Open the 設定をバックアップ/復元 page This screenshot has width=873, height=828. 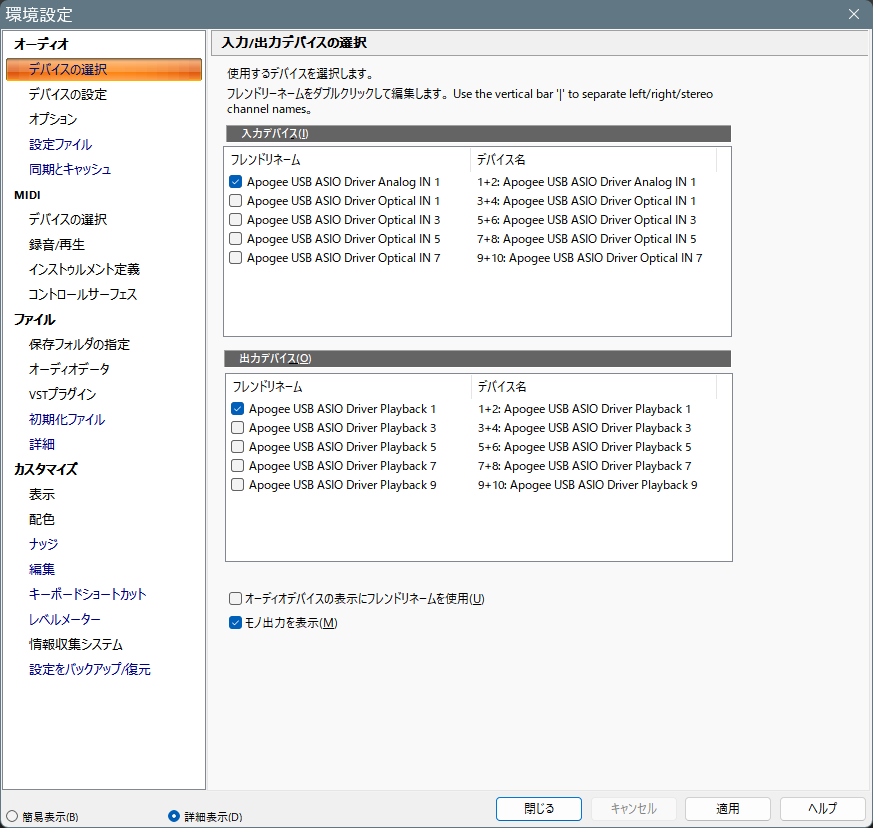(x=90, y=669)
